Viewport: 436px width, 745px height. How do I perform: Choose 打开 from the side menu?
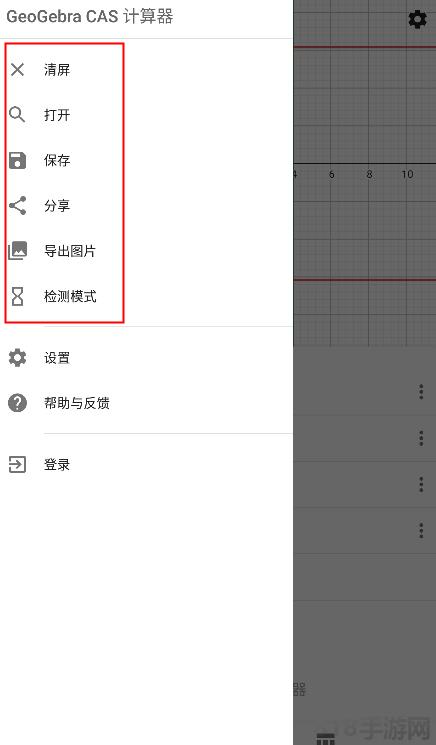(57, 115)
